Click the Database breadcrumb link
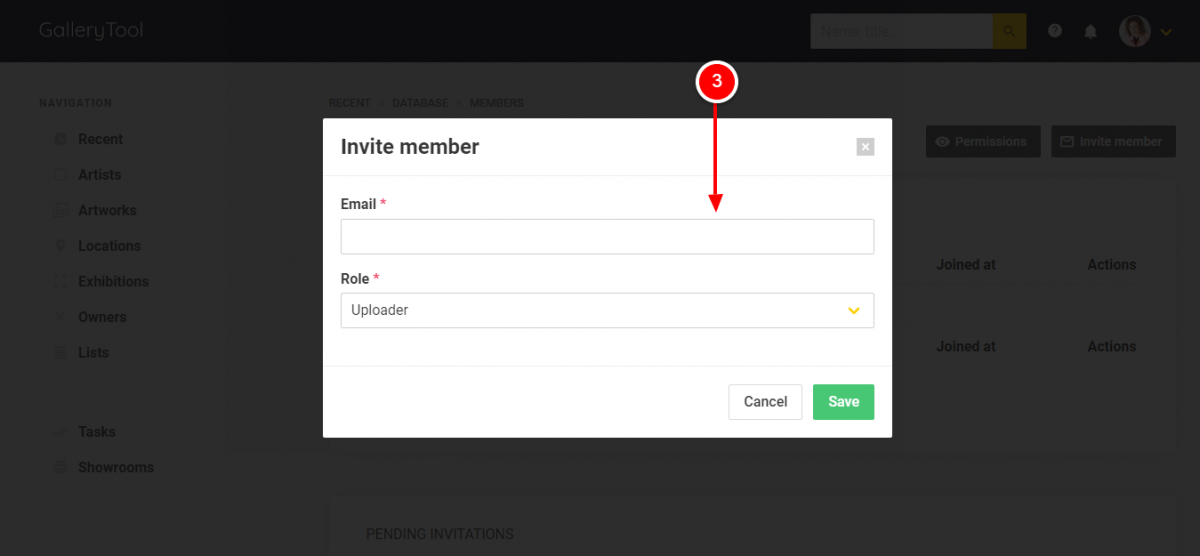Viewport: 1200px width, 556px height. (420, 103)
